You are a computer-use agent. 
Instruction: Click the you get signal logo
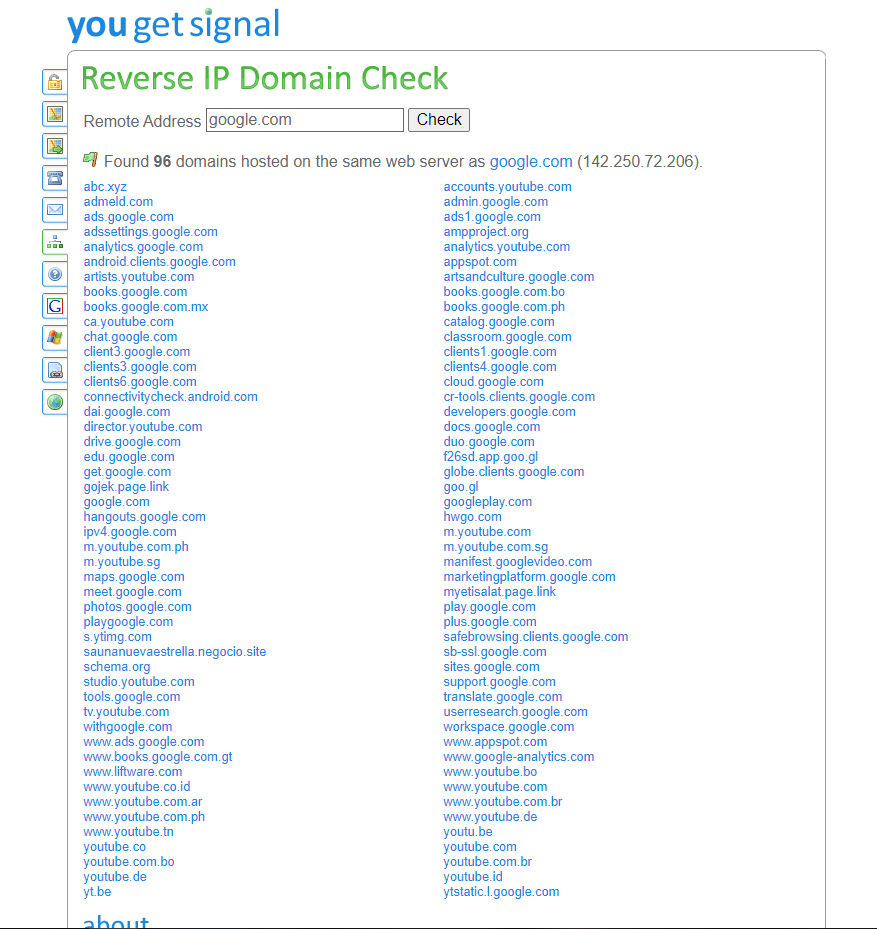pyautogui.click(x=173, y=24)
